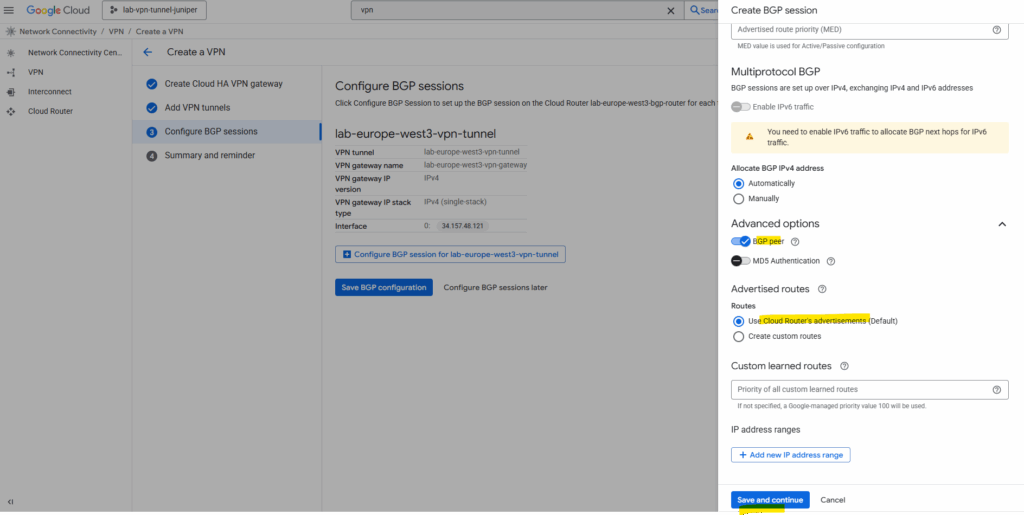Click the IPv6 warning triangle icon
Image resolution: width=1024 pixels, height=515 pixels.
(x=750, y=137)
